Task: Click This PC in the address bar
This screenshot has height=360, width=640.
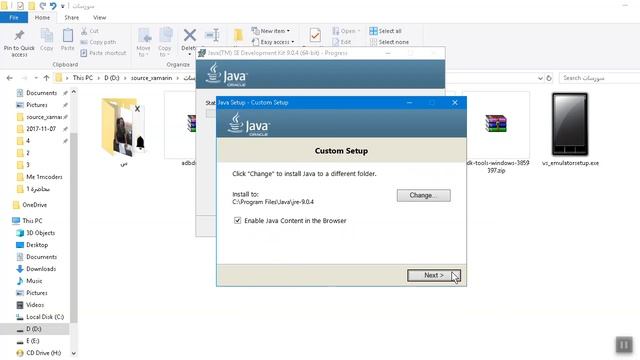Action: pyautogui.click(x=82, y=78)
